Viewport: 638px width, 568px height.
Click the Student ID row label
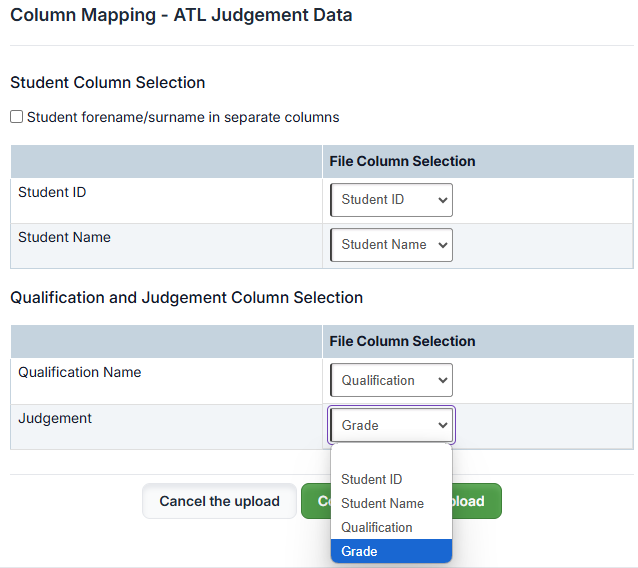click(x=52, y=192)
